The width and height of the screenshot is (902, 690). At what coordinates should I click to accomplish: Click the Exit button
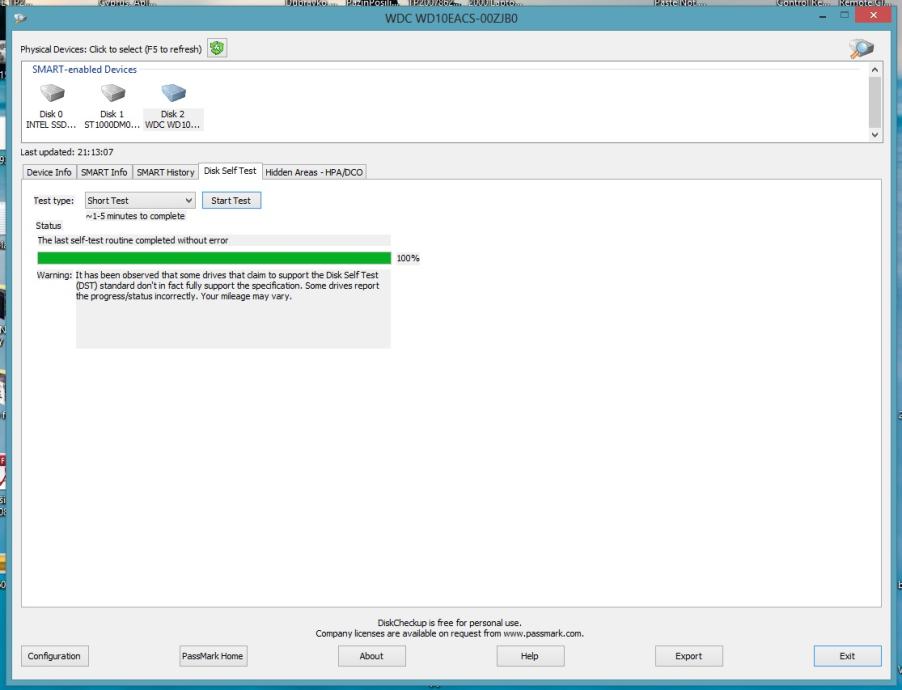pos(847,656)
